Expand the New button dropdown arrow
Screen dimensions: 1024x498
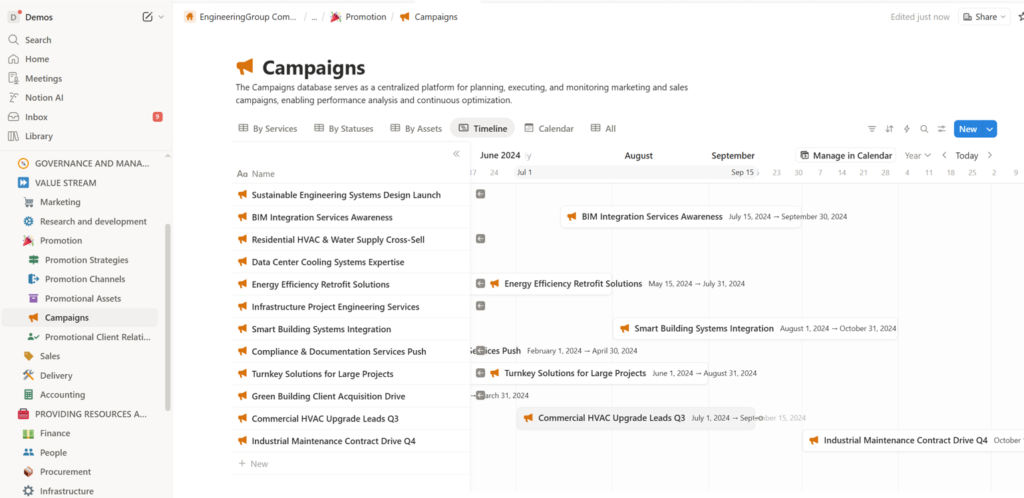tap(990, 129)
